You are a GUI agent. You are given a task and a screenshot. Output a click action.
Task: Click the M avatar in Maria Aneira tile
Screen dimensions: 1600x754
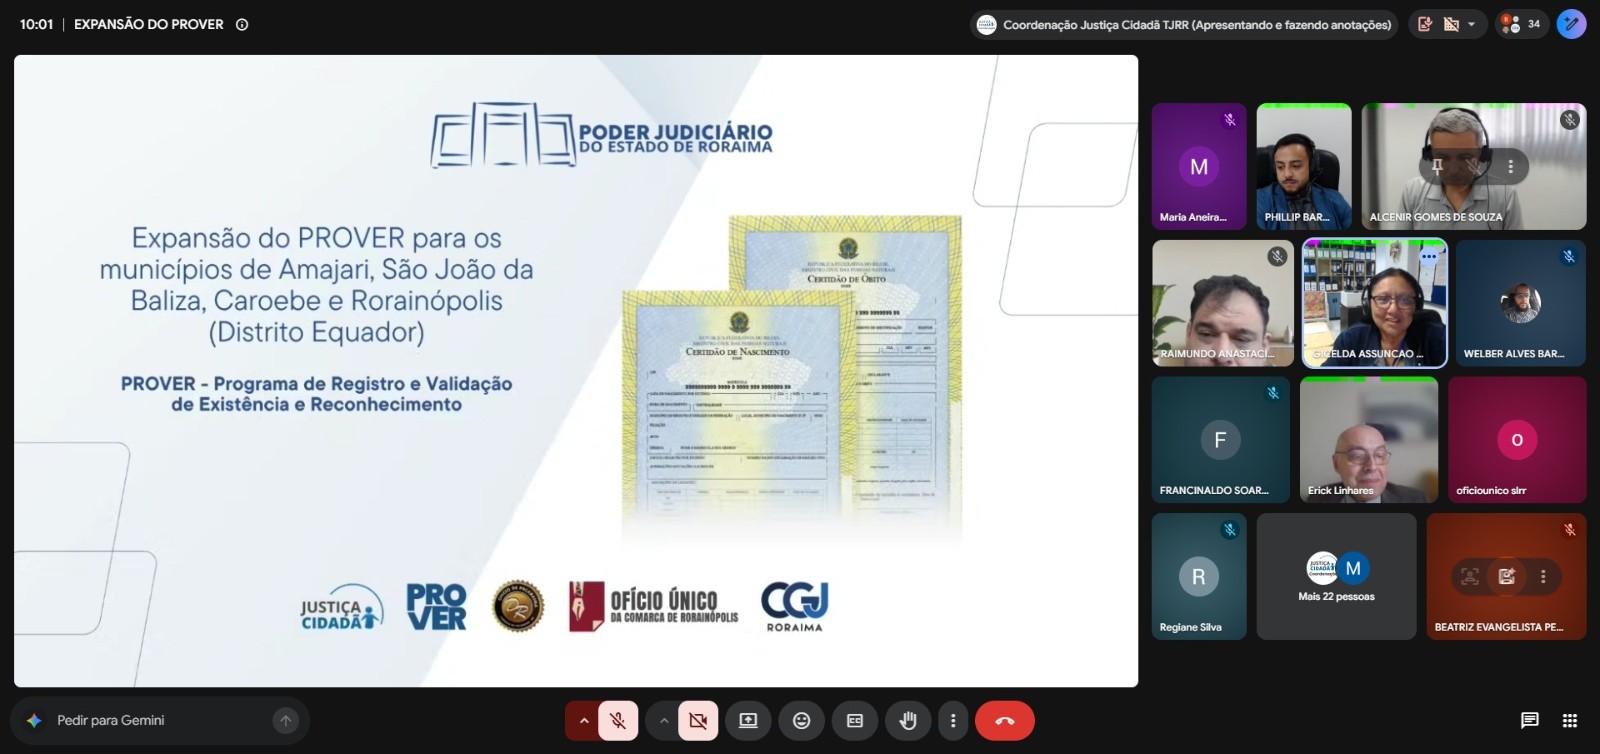click(x=1199, y=167)
